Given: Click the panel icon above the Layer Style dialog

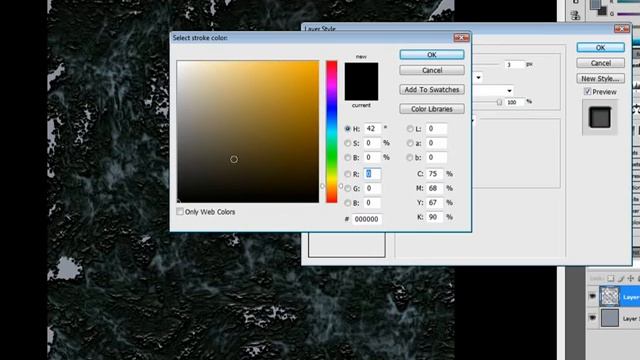Looking at the screenshot, I should pos(576,16).
